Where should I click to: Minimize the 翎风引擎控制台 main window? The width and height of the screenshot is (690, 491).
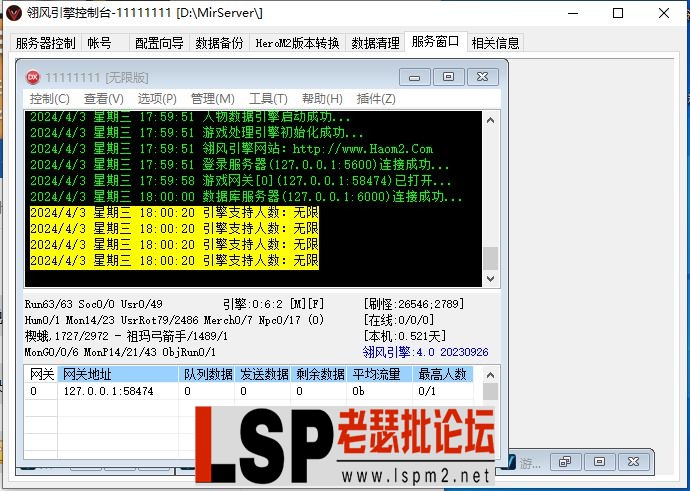point(573,13)
